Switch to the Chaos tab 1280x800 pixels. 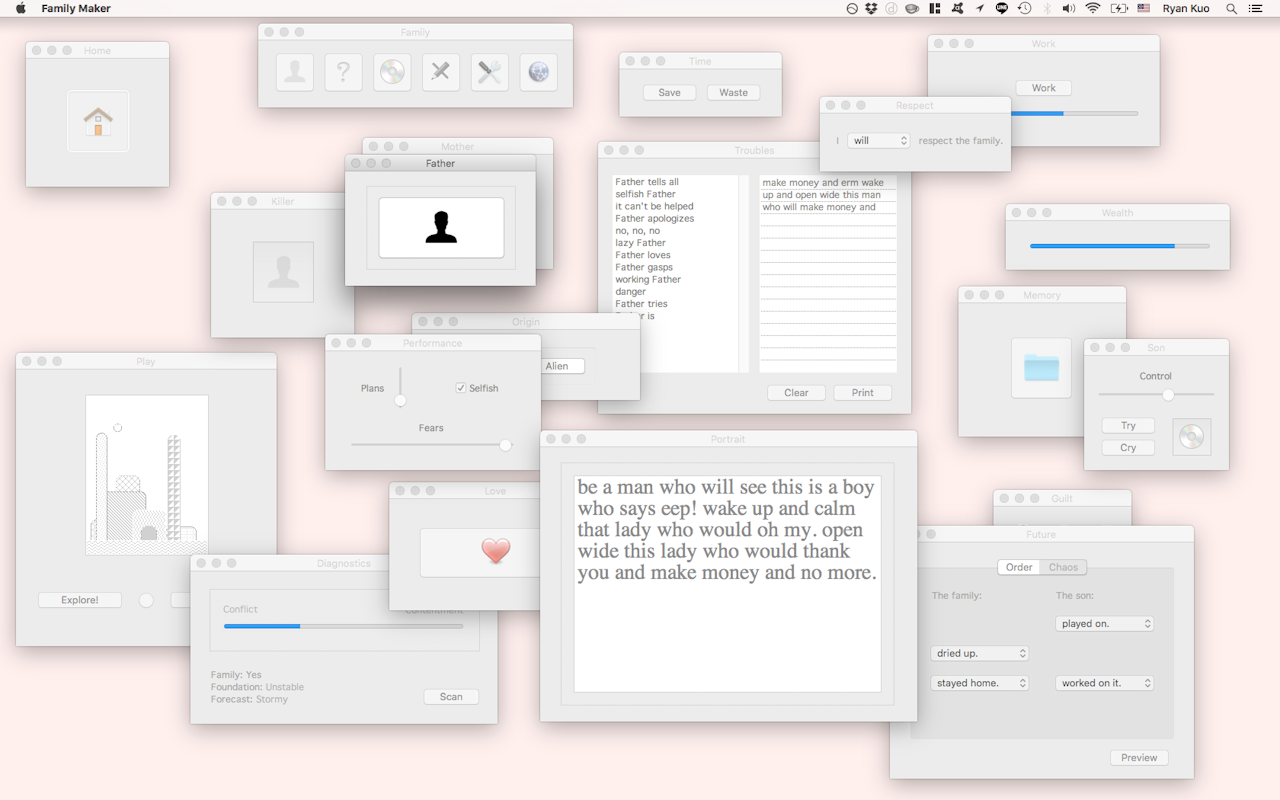coord(1063,567)
